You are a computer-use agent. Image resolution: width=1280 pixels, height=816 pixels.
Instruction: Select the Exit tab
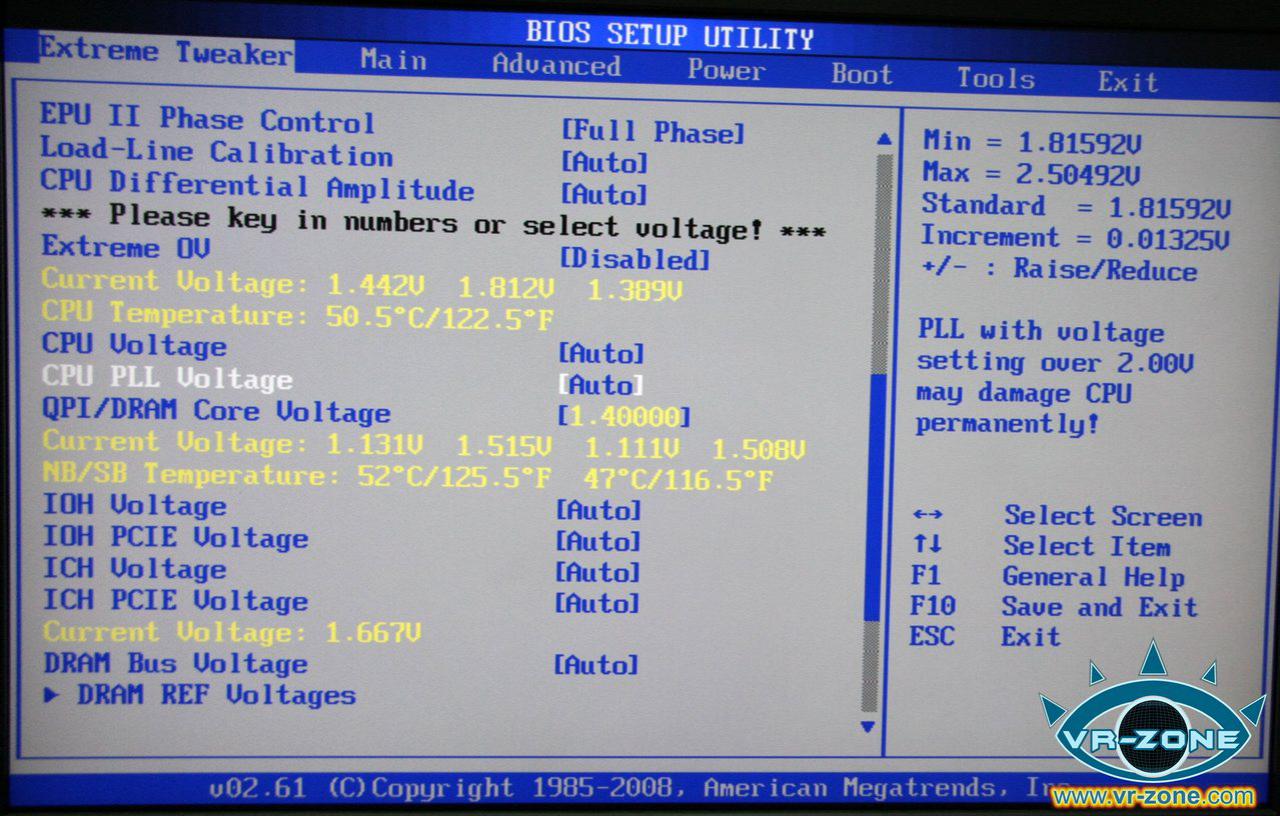(1128, 82)
